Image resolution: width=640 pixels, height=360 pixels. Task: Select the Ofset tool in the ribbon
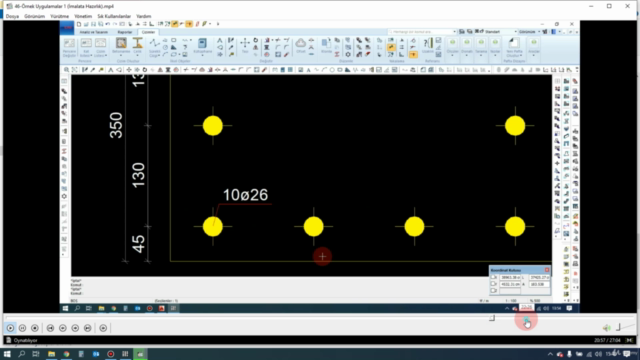click(x=300, y=46)
